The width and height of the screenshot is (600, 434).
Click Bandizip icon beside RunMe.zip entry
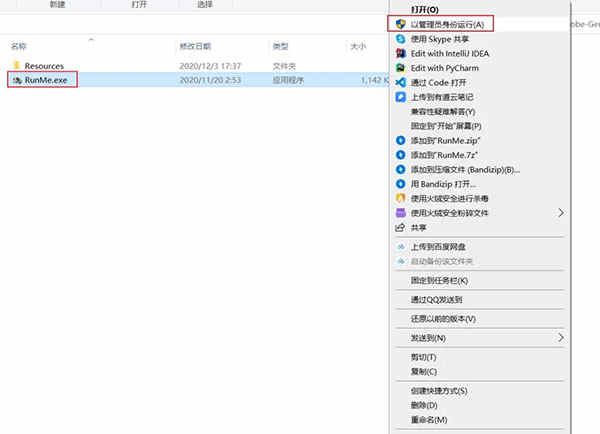tap(400, 140)
